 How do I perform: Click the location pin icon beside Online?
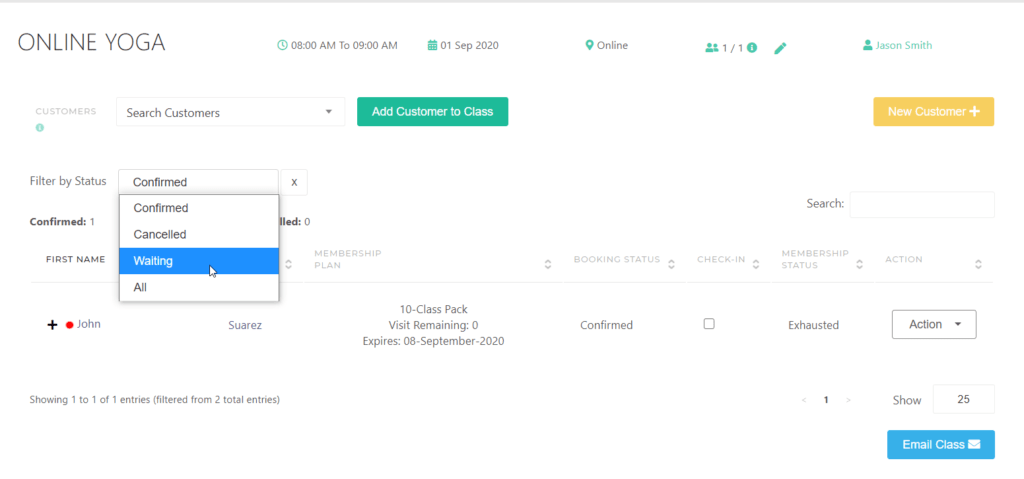point(590,45)
